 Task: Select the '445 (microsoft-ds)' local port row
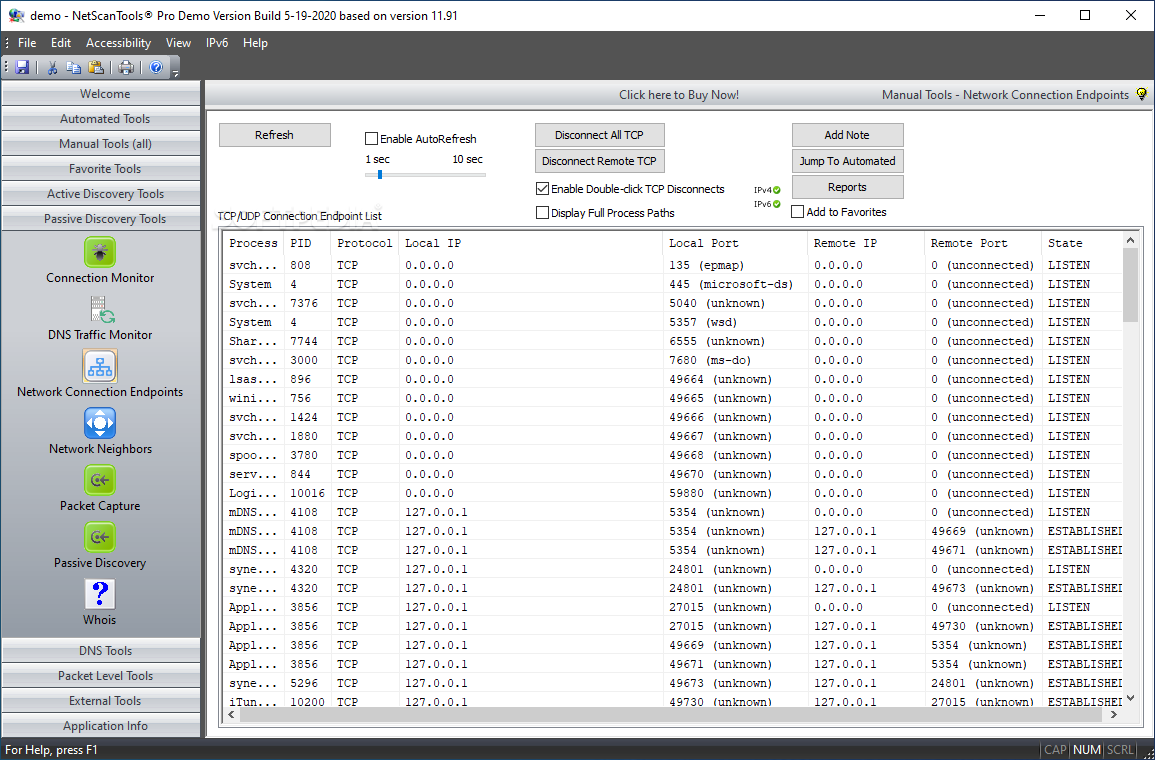click(x=673, y=284)
